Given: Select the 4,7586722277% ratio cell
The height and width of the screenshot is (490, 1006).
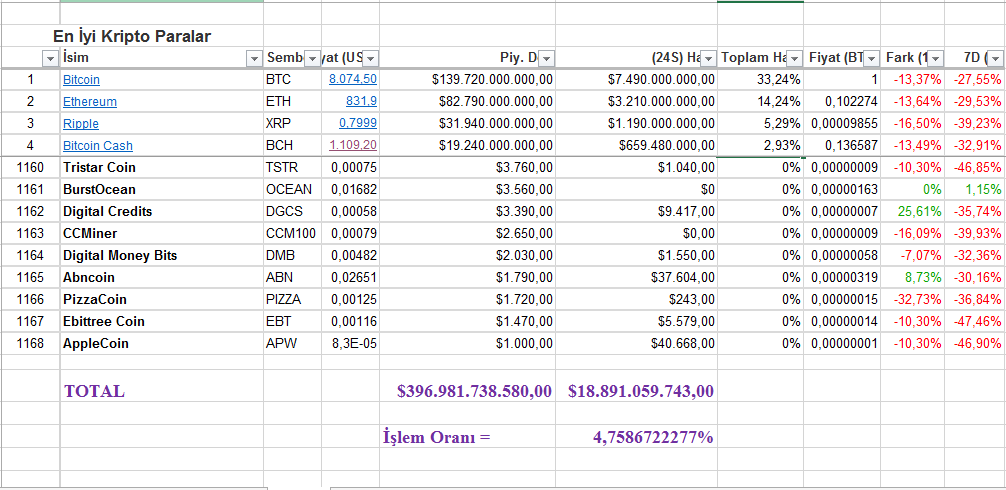Looking at the screenshot, I should pos(636,437).
